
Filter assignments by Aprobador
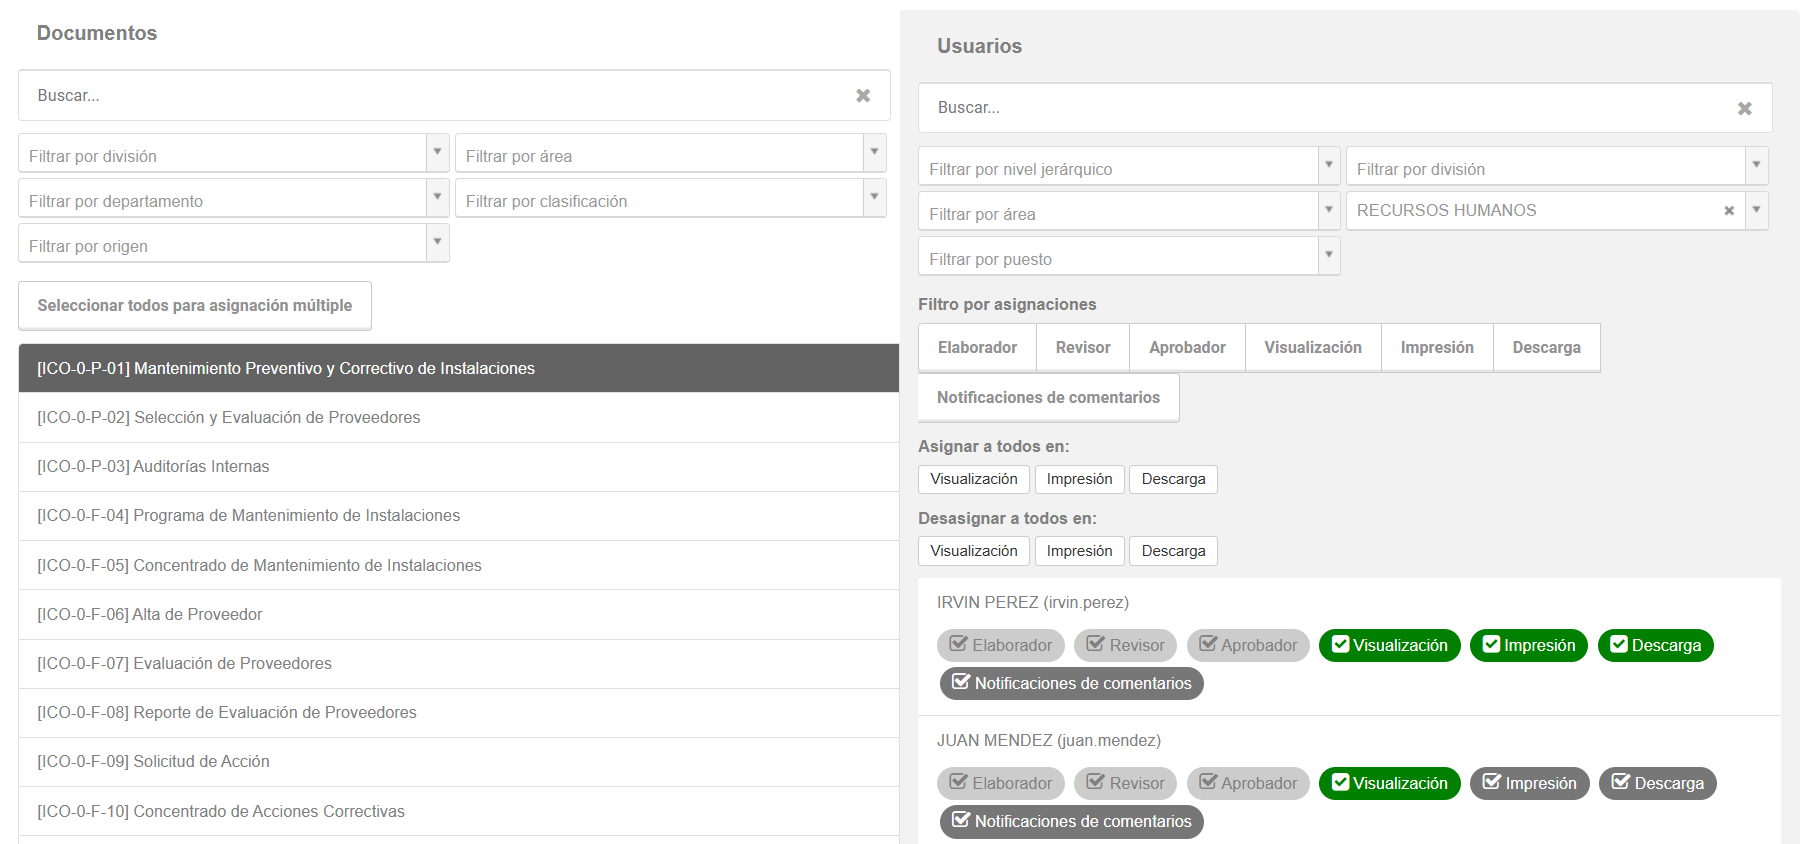pos(1187,348)
